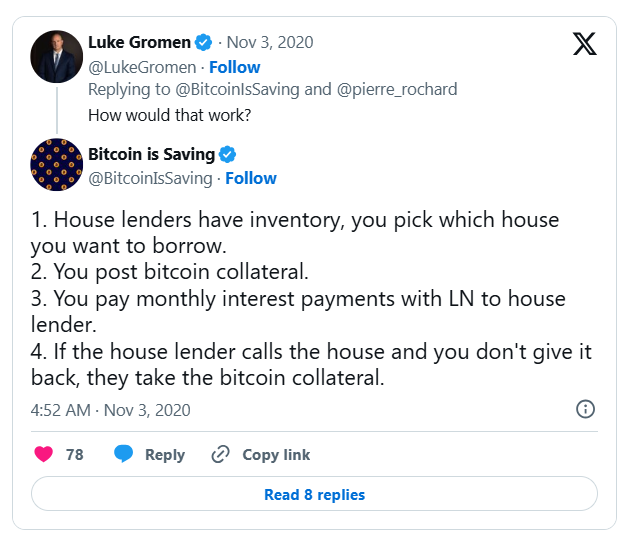The image size is (631, 544).
Task: Open the tweet info circle icon
Action: (x=586, y=409)
